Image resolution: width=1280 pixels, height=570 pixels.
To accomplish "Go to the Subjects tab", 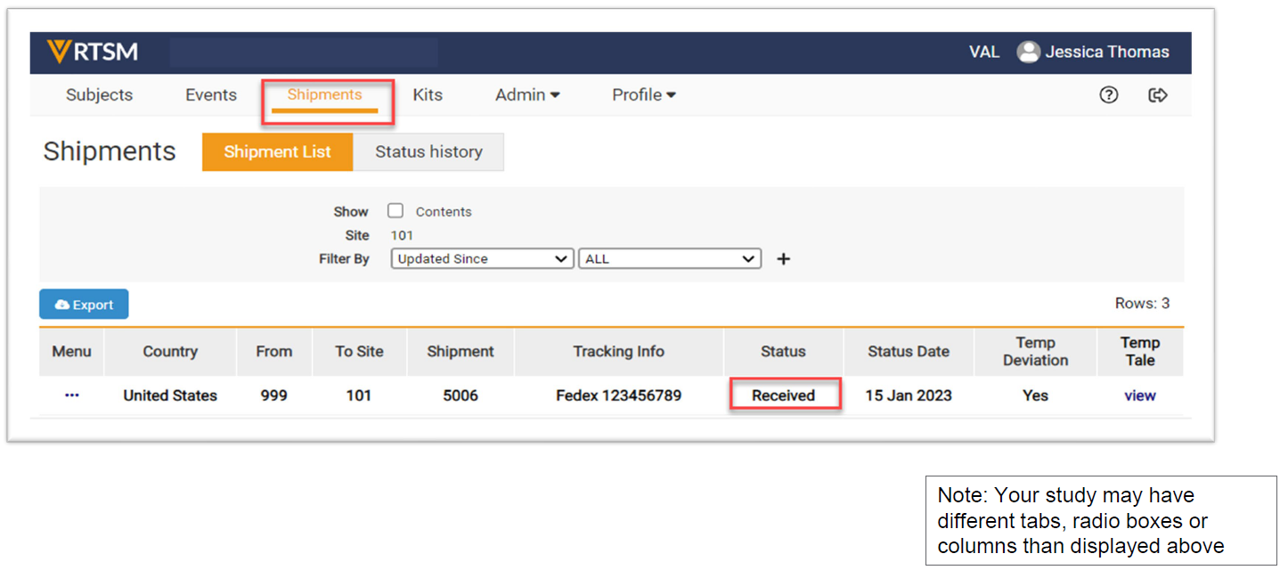I will point(99,95).
